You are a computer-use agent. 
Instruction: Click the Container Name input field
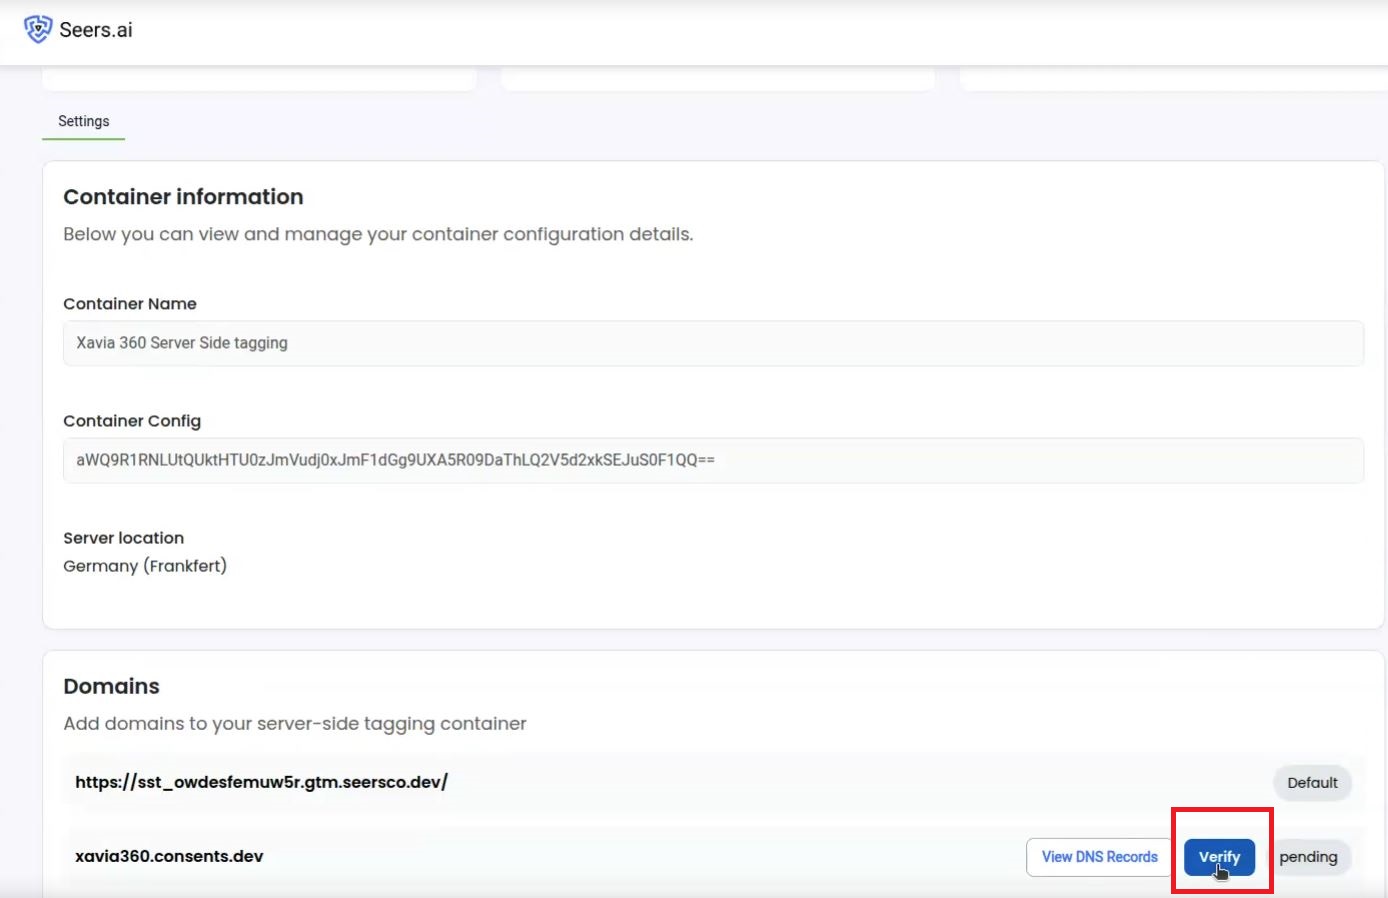(713, 343)
